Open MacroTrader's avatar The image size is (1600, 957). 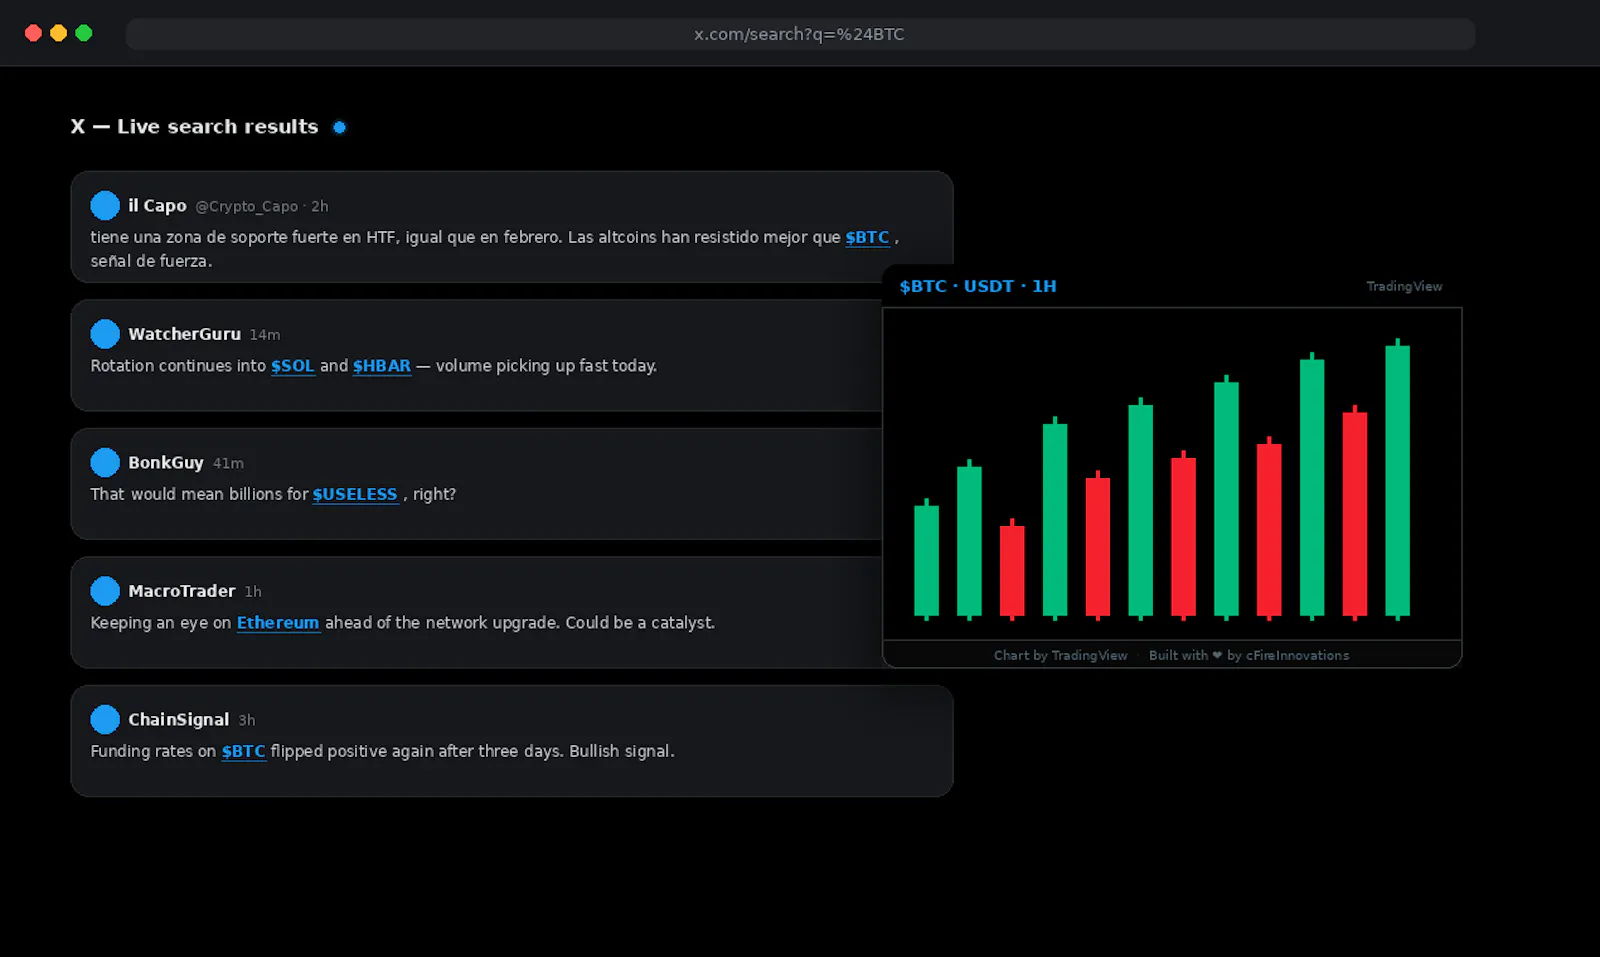(105, 591)
